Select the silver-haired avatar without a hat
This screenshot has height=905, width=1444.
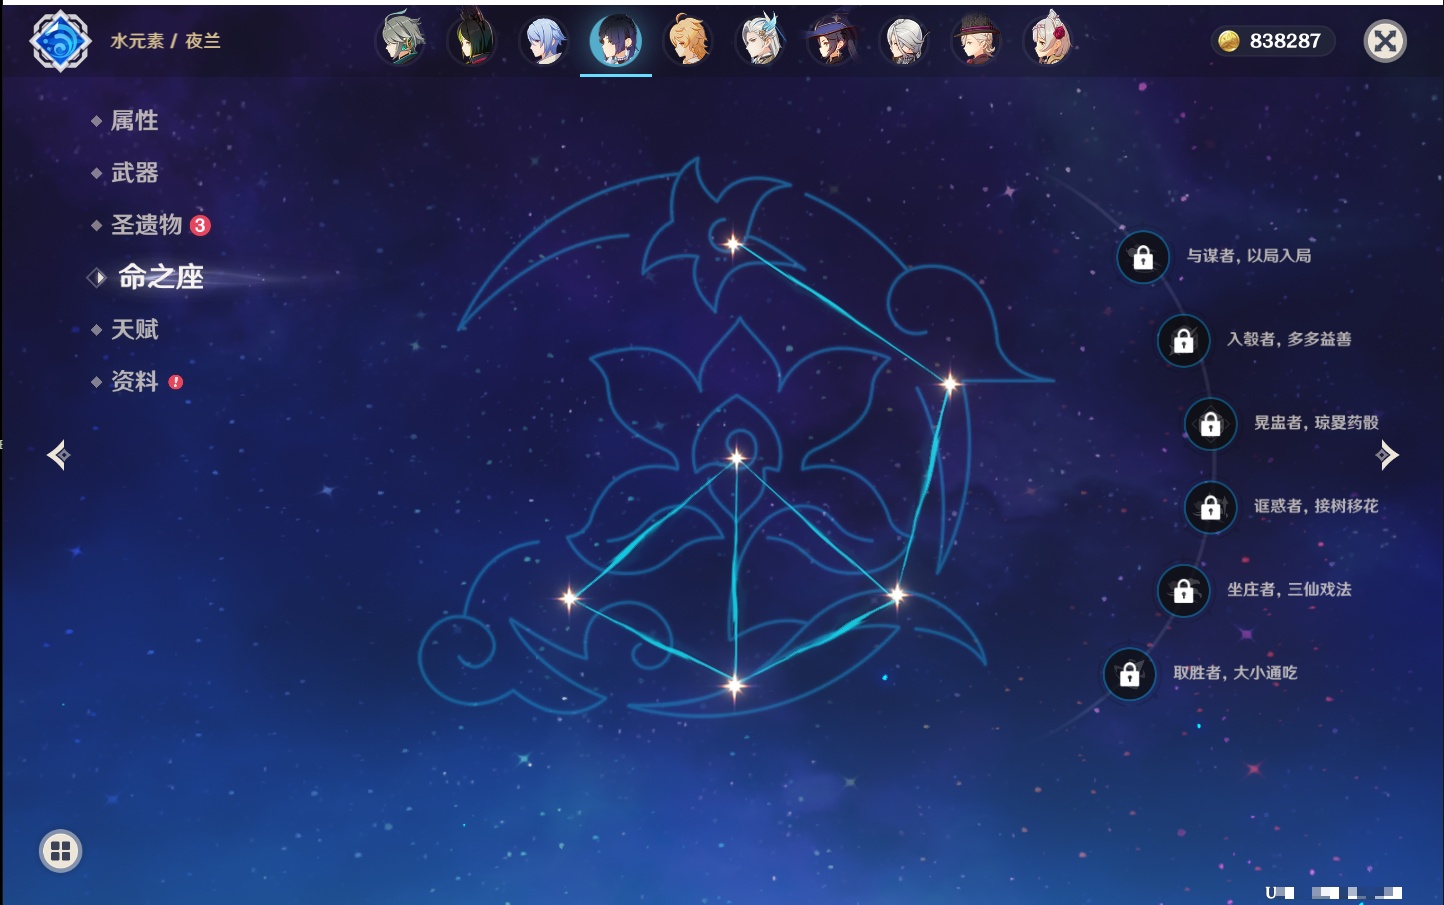coord(904,40)
